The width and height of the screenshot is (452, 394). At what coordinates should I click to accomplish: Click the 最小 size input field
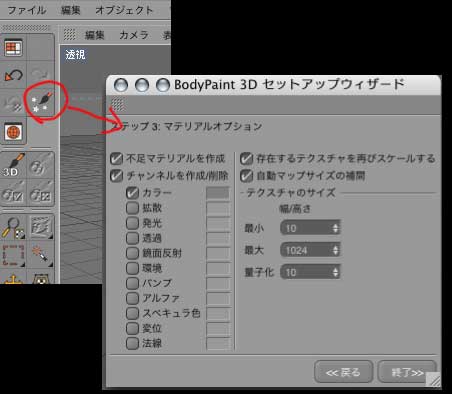310,228
